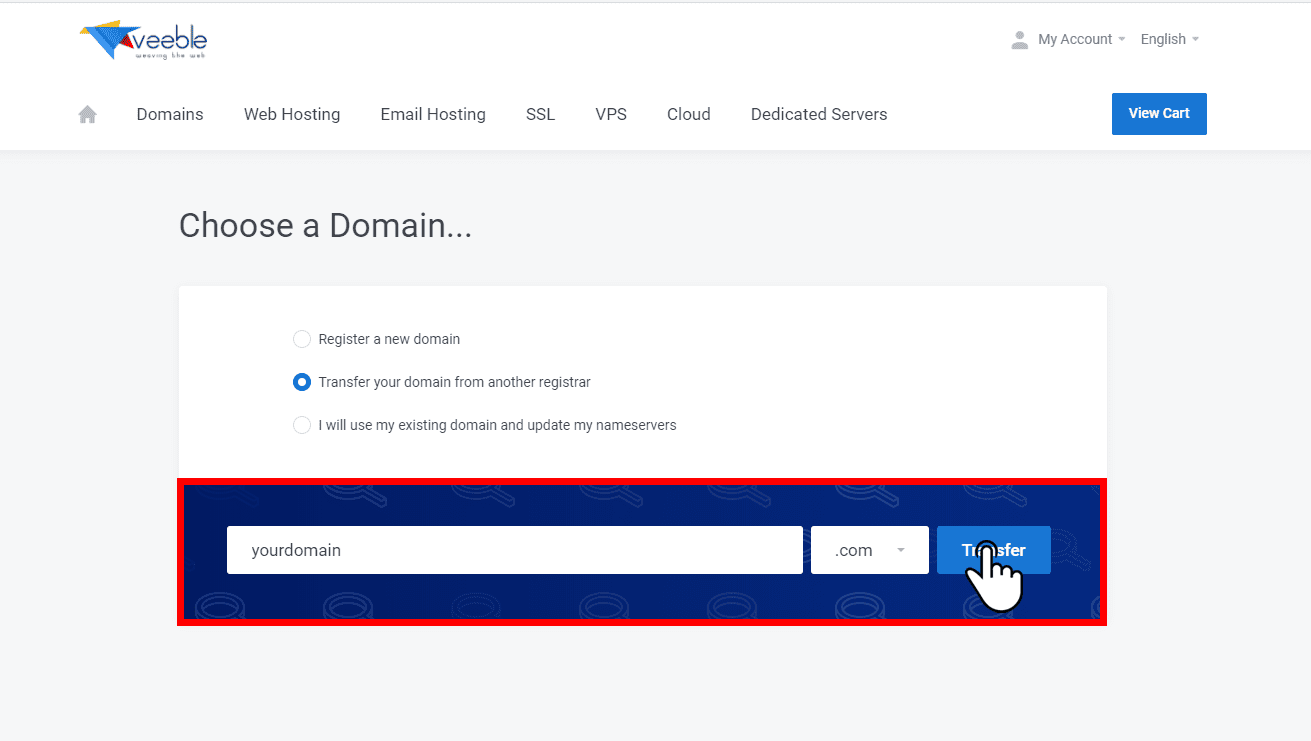Choose I will use my existing domain option
Viewport: 1311px width, 741px height.
[x=302, y=425]
